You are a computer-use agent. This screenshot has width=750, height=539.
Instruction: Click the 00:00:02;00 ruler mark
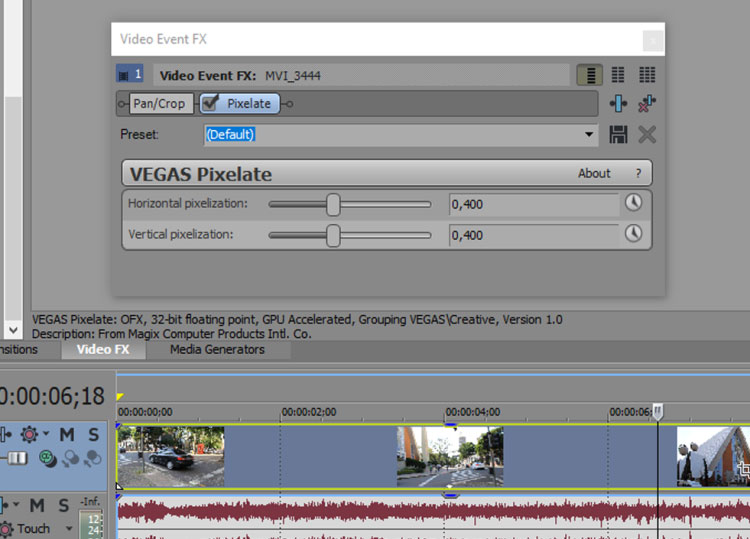click(309, 412)
